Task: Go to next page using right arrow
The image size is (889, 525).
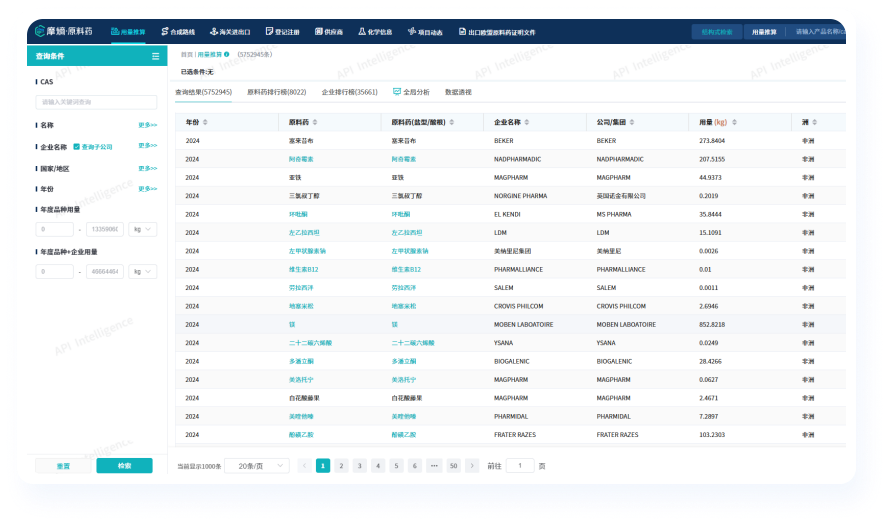Action: pos(474,465)
